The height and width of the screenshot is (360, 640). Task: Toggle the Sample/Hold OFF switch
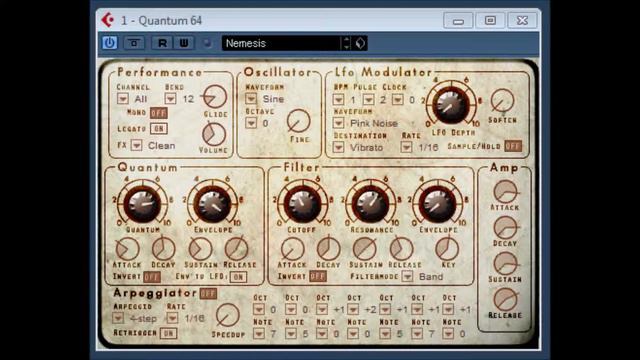(513, 146)
